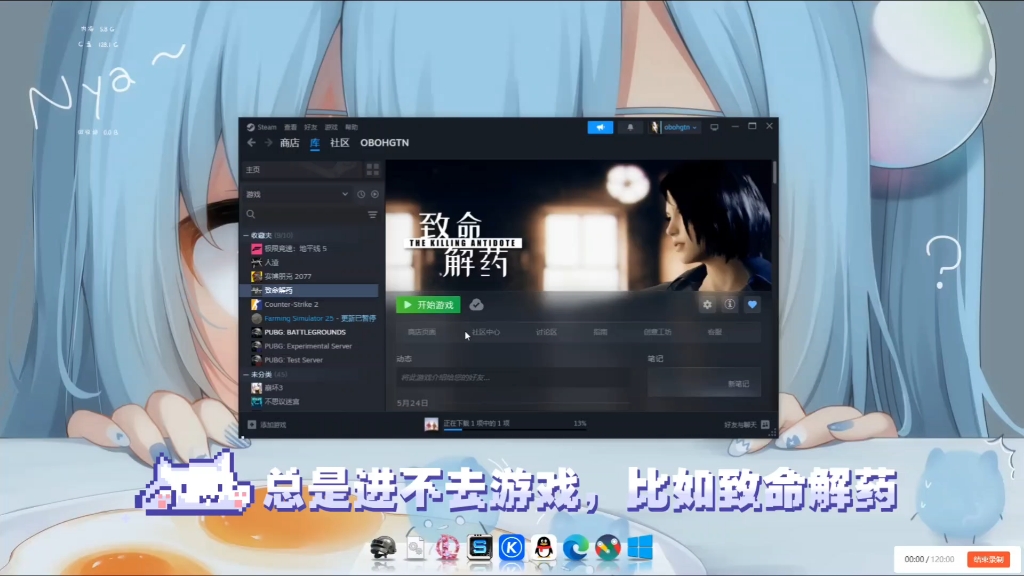The width and height of the screenshot is (1024, 576).
Task: Open the 好友 menu
Action: [x=311, y=127]
